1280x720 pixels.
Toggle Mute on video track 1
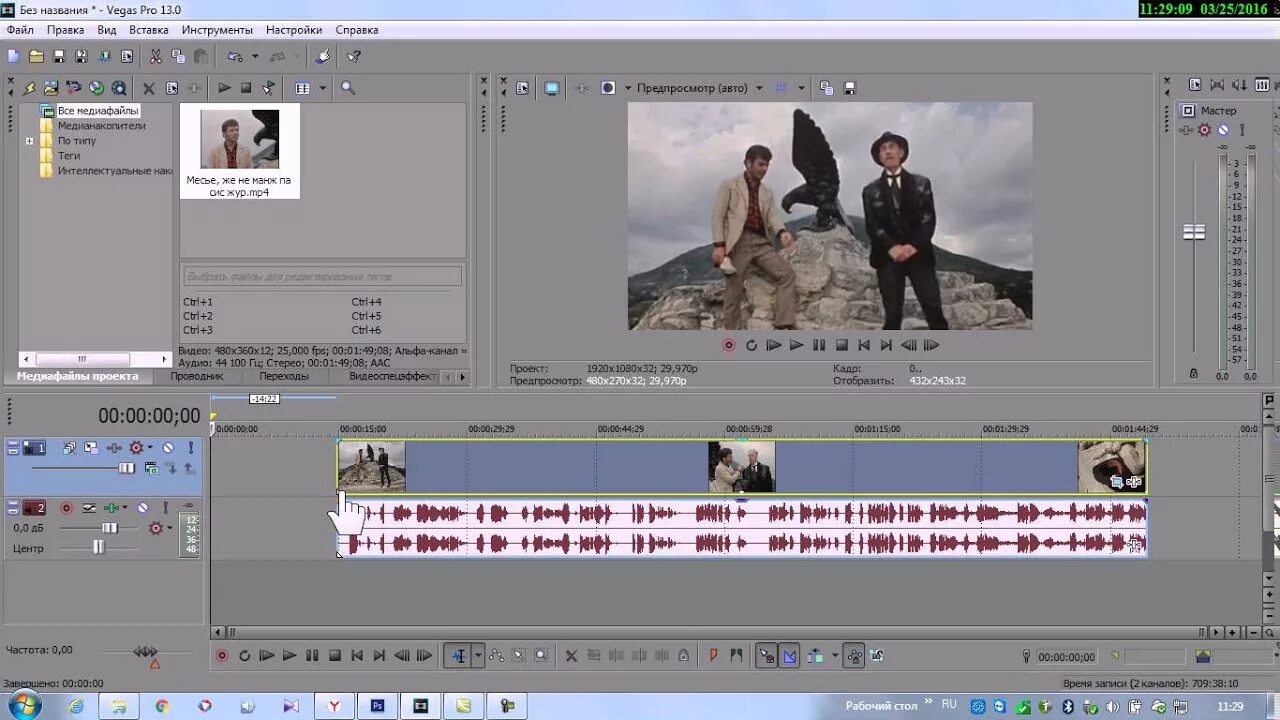click(x=168, y=448)
